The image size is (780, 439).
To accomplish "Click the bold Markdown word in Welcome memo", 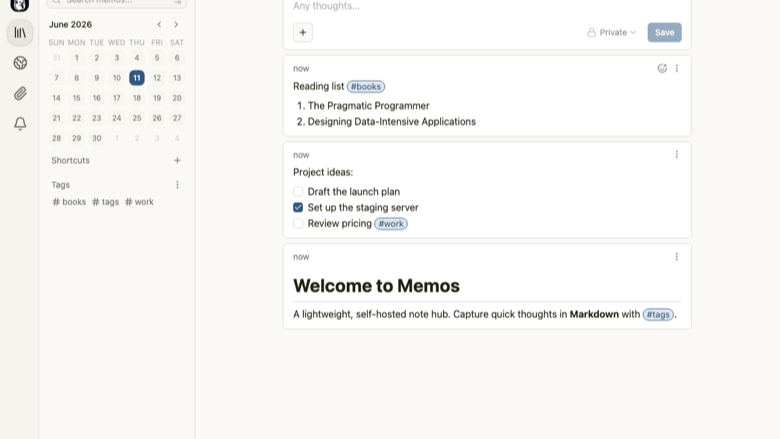I will (x=594, y=315).
